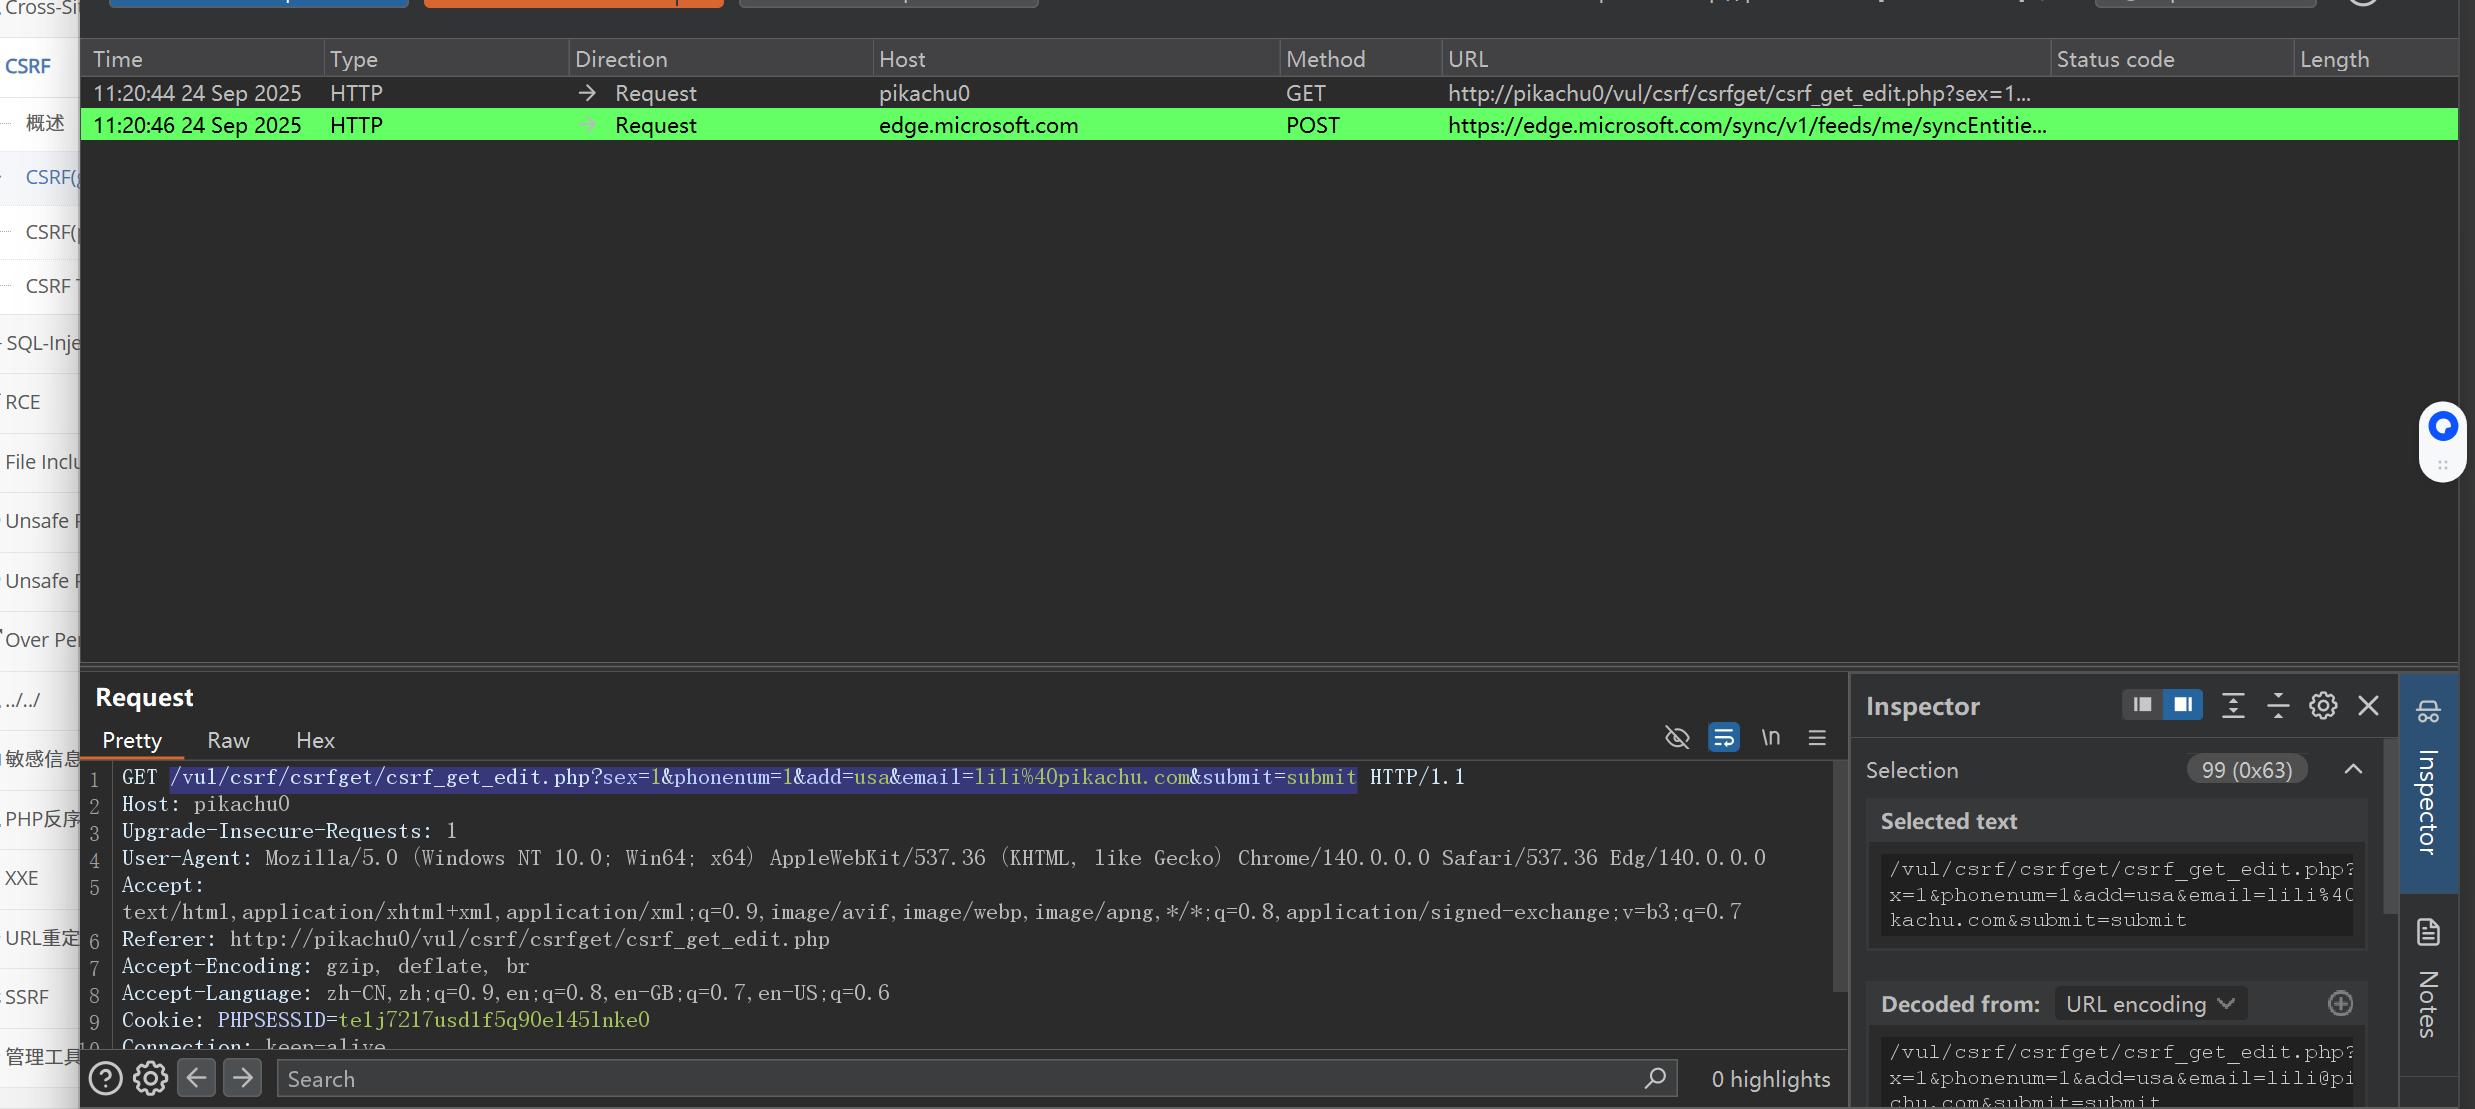This screenshot has width=2475, height=1109.
Task: Toggle line wrap in request editor
Action: pos(1723,738)
